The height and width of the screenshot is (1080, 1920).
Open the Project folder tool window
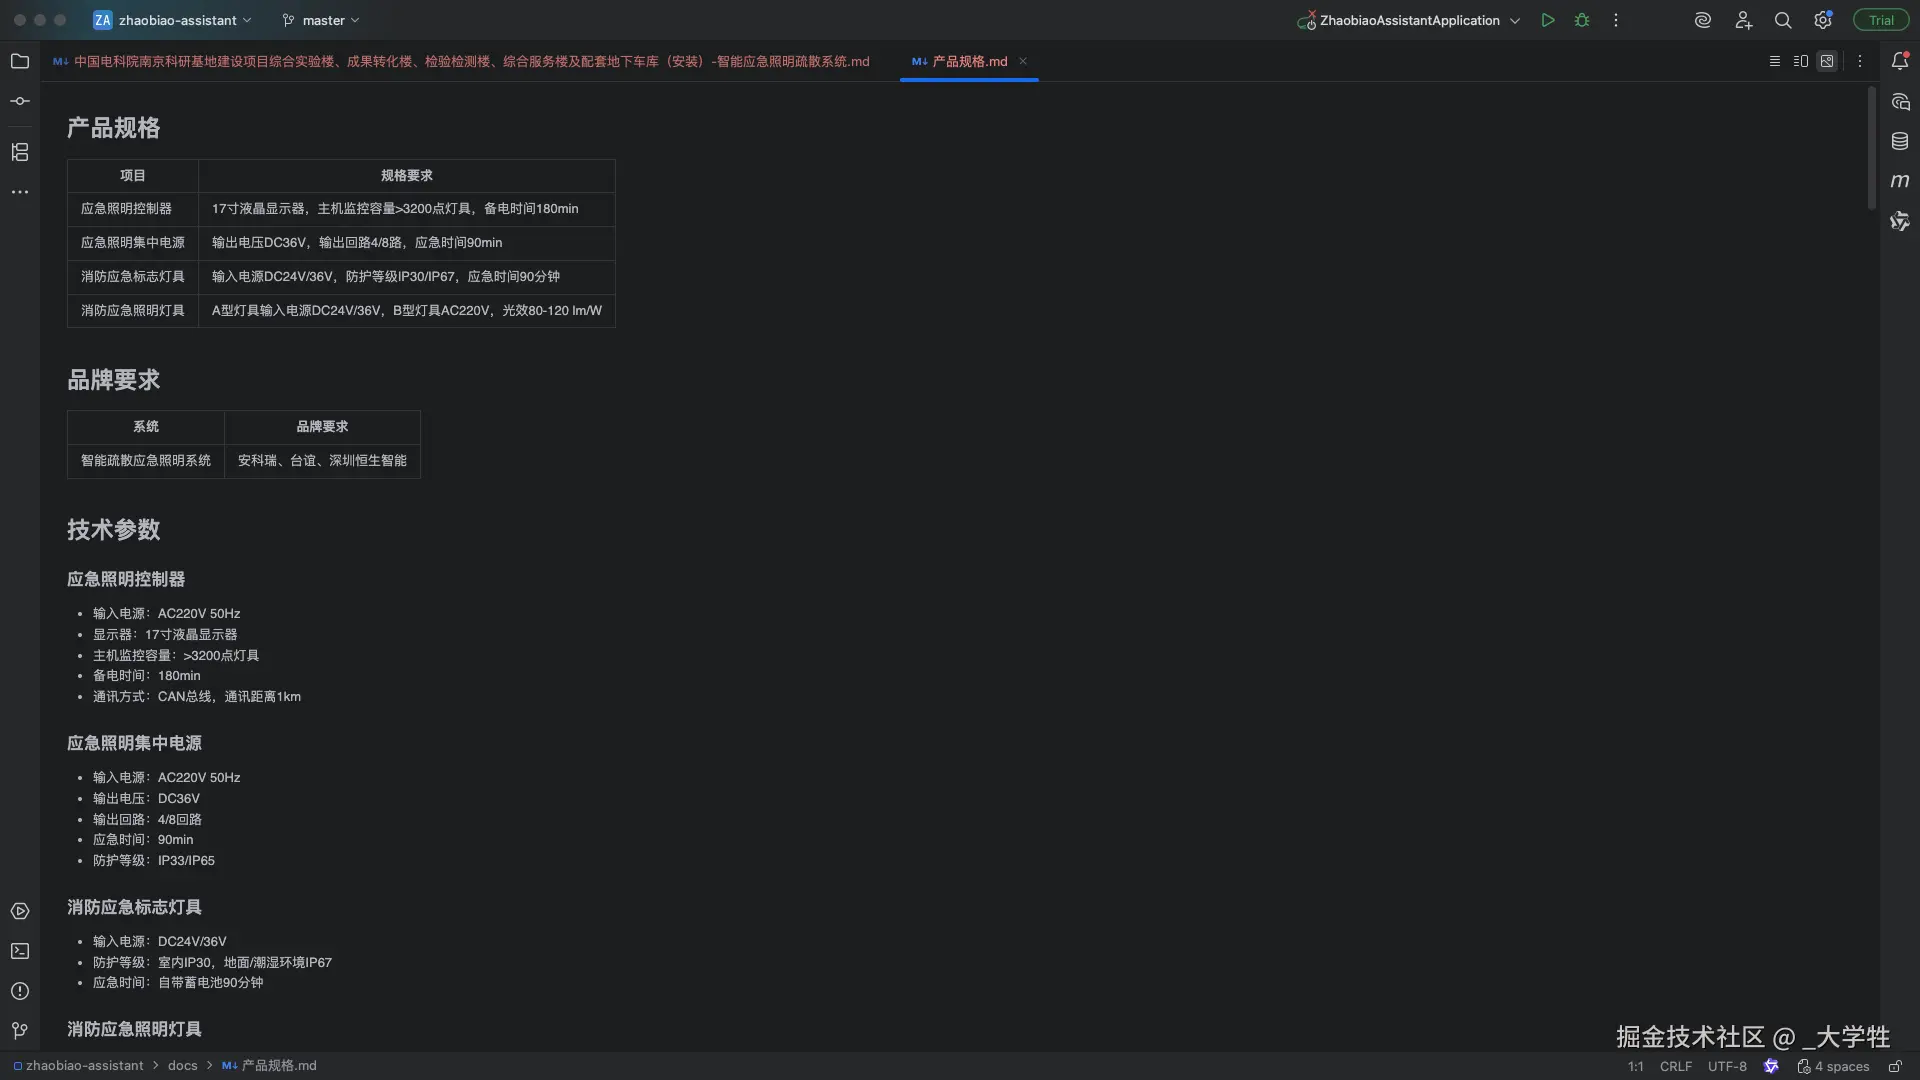20,61
